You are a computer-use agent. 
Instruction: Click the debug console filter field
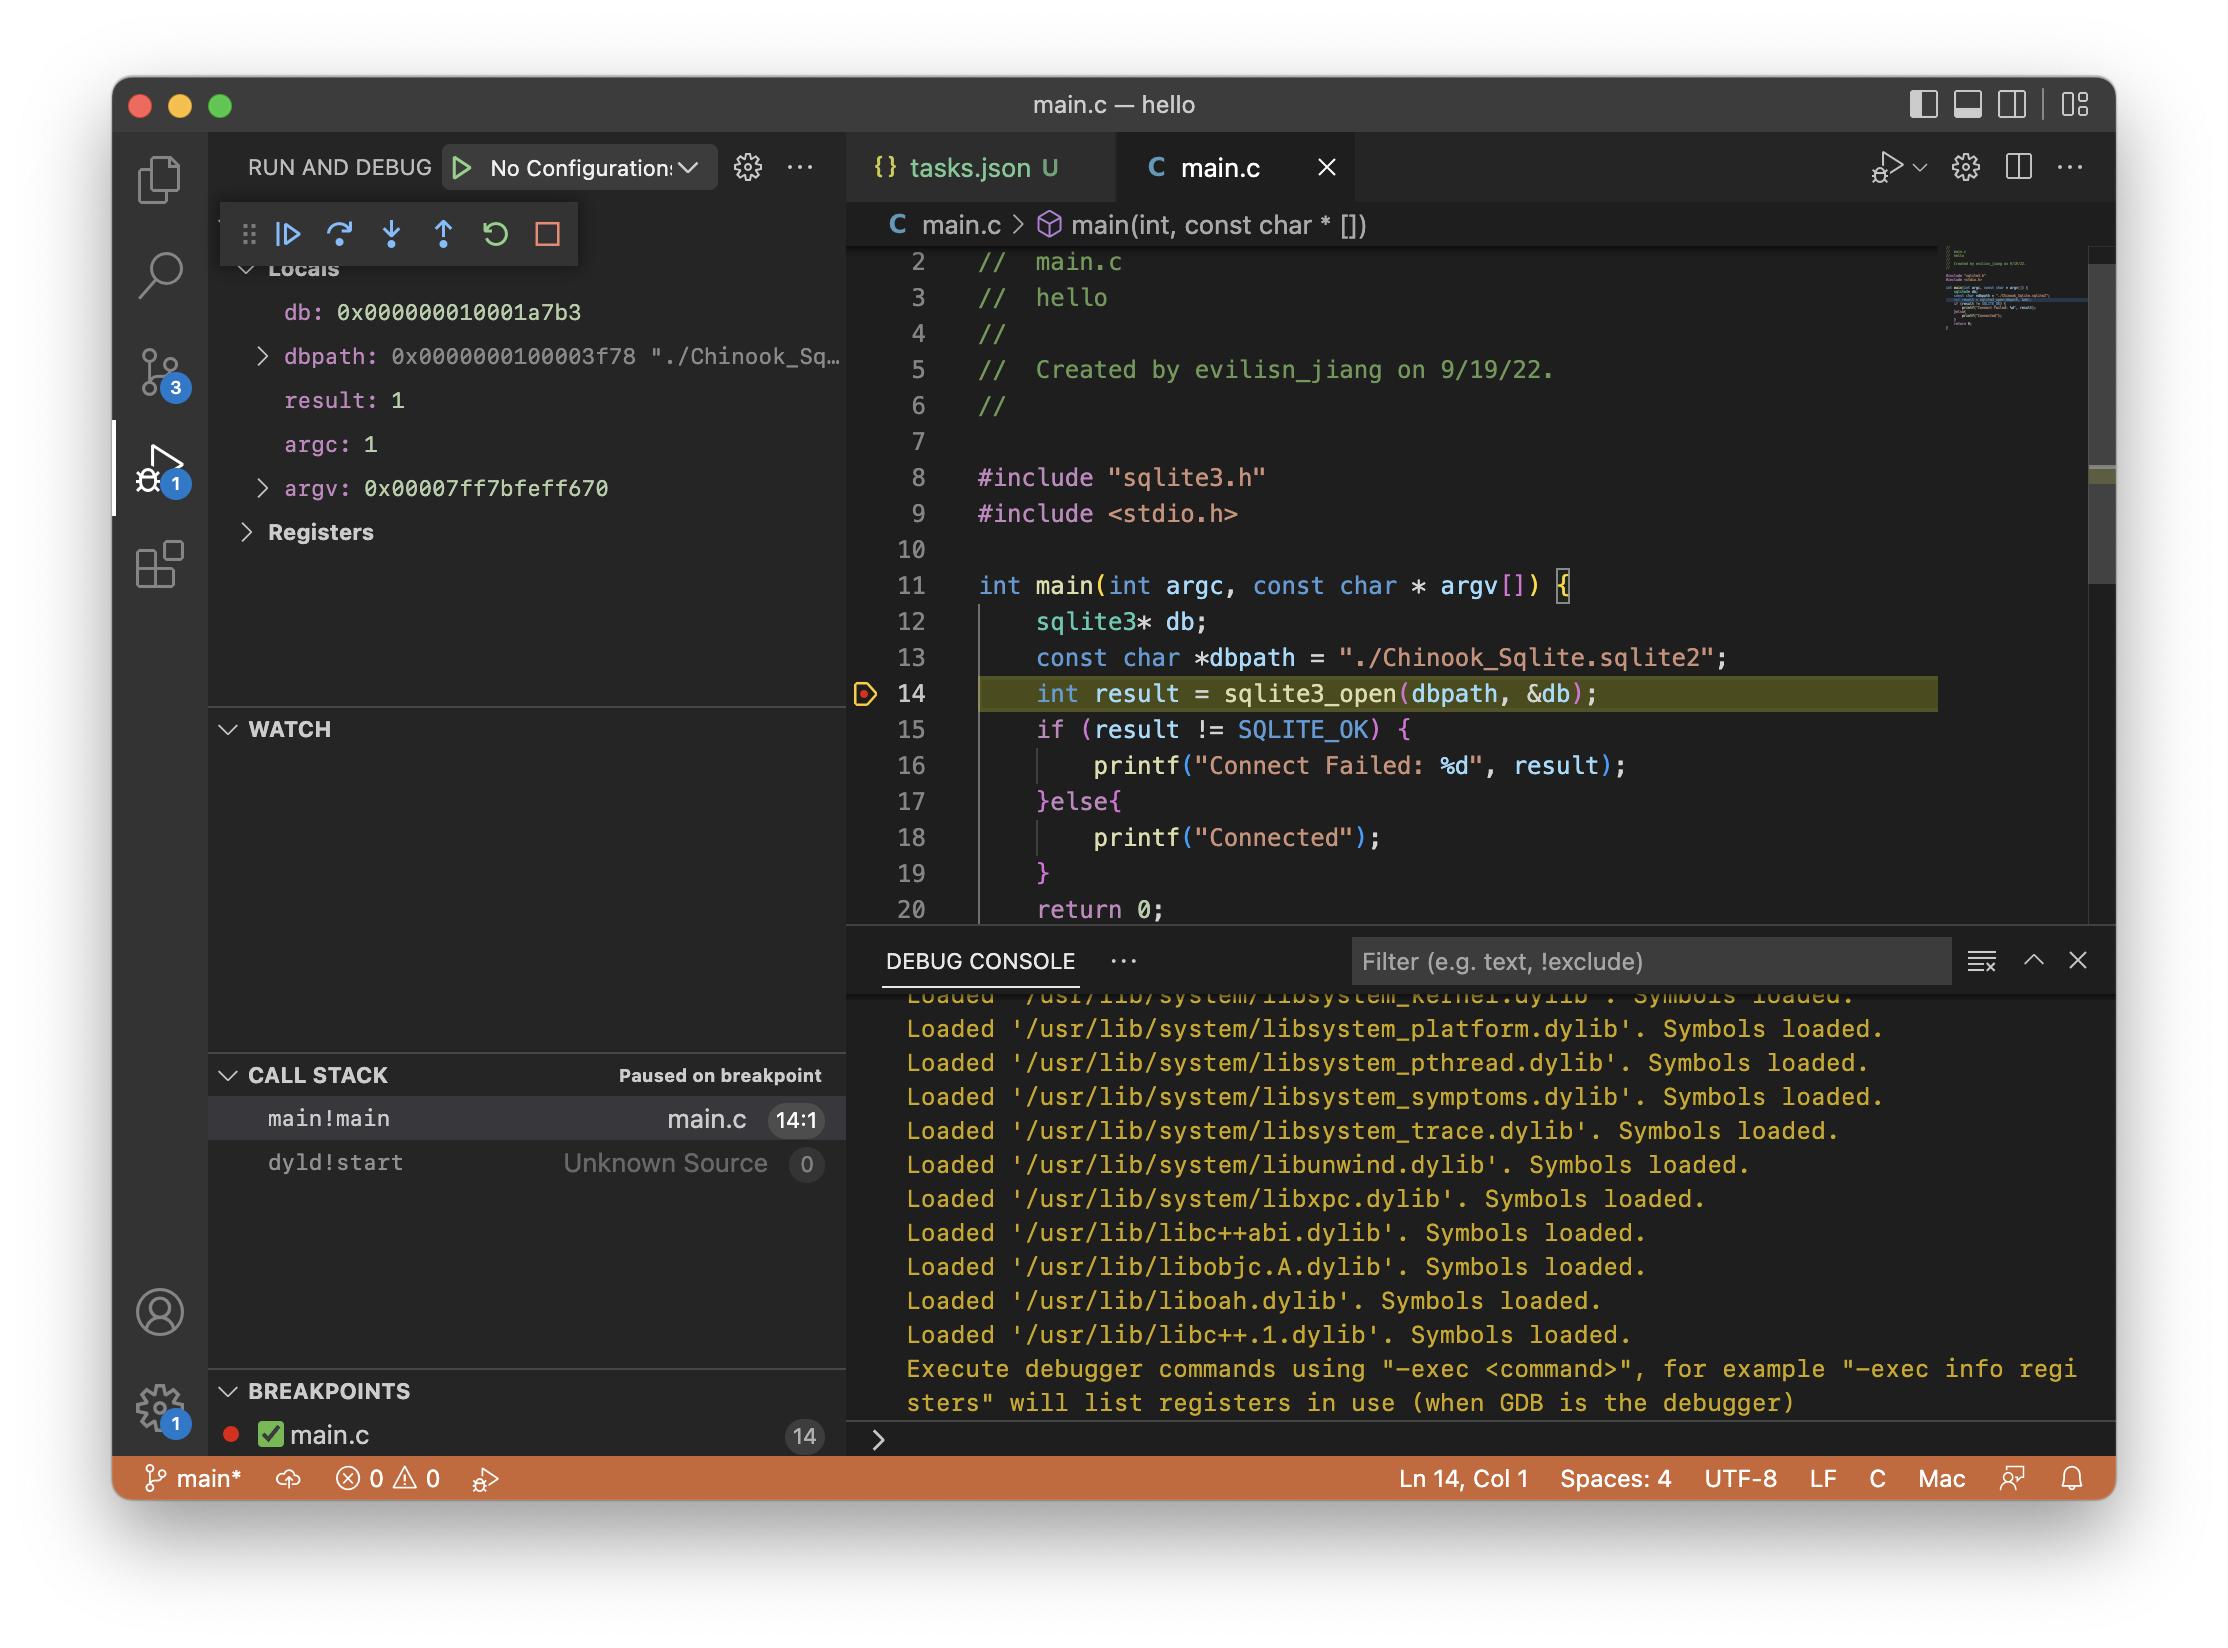click(1651, 961)
